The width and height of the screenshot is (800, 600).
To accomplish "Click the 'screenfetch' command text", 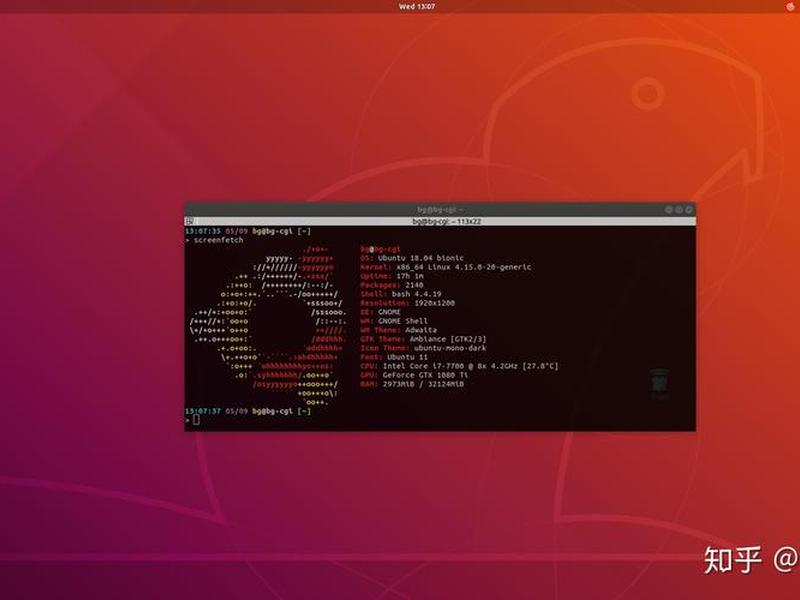I will [x=218, y=240].
